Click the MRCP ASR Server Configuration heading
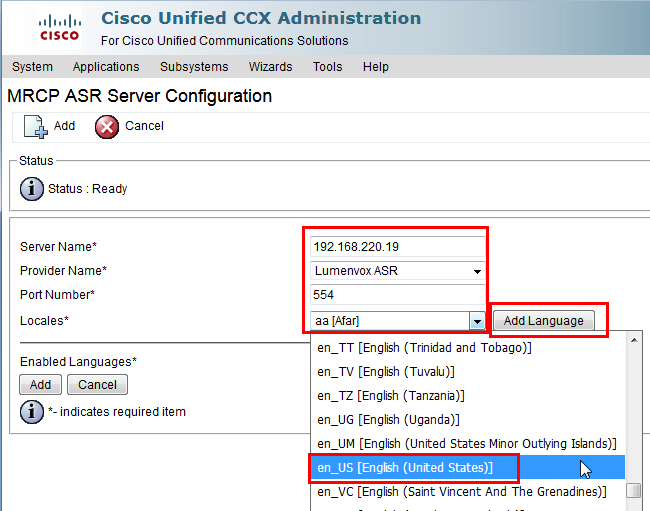The image size is (650, 511). click(x=140, y=96)
